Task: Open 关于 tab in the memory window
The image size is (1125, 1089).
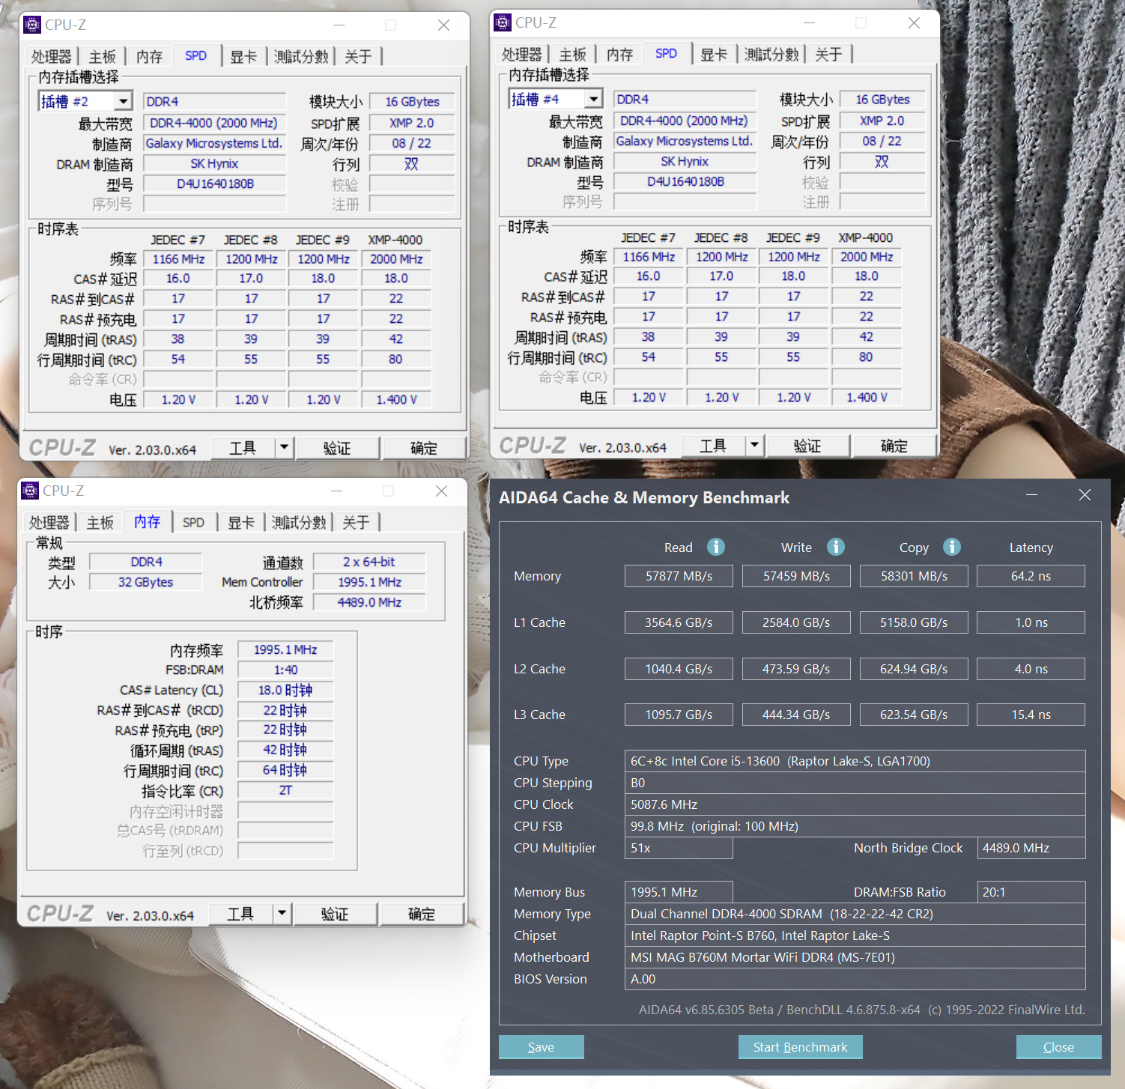Action: pyautogui.click(x=356, y=523)
